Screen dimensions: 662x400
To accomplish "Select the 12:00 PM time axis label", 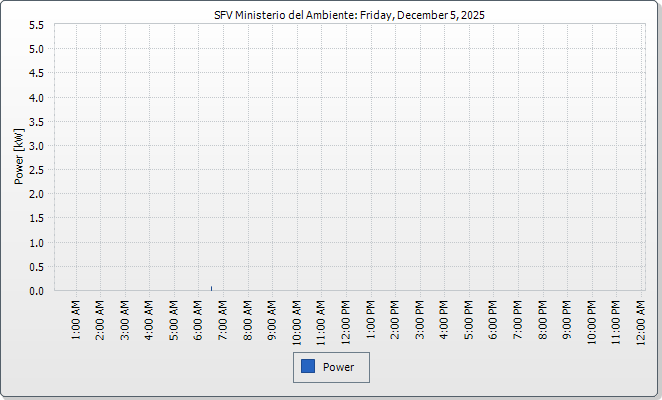I will (x=346, y=320).
